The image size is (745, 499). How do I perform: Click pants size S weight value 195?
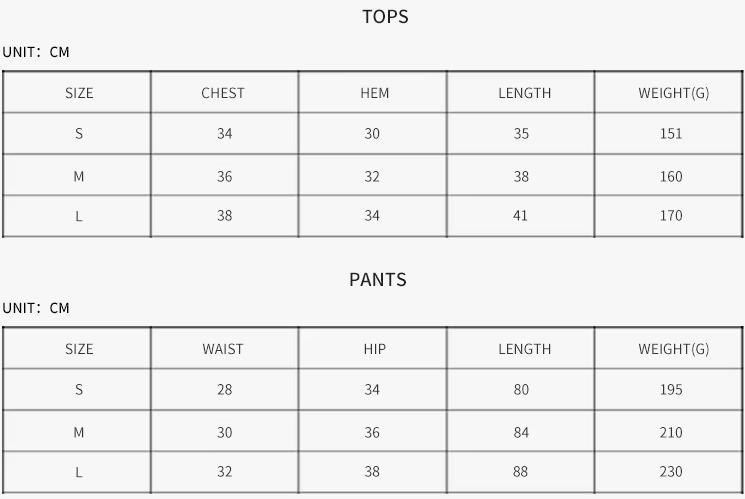point(671,390)
